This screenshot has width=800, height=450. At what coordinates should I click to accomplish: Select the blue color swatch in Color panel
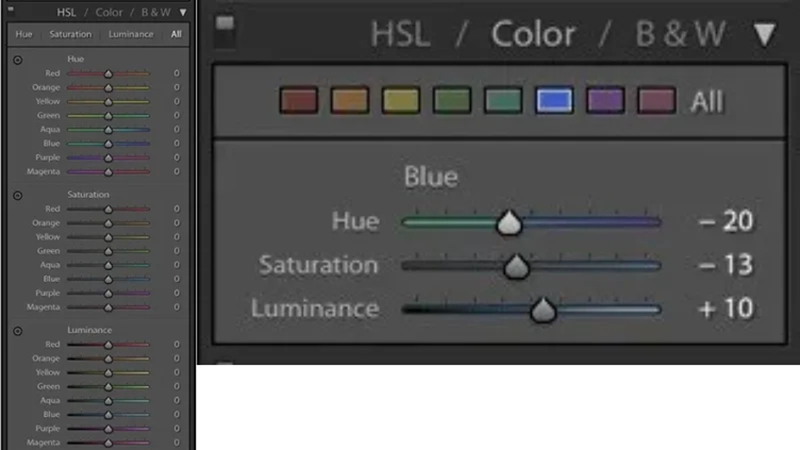coord(554,100)
